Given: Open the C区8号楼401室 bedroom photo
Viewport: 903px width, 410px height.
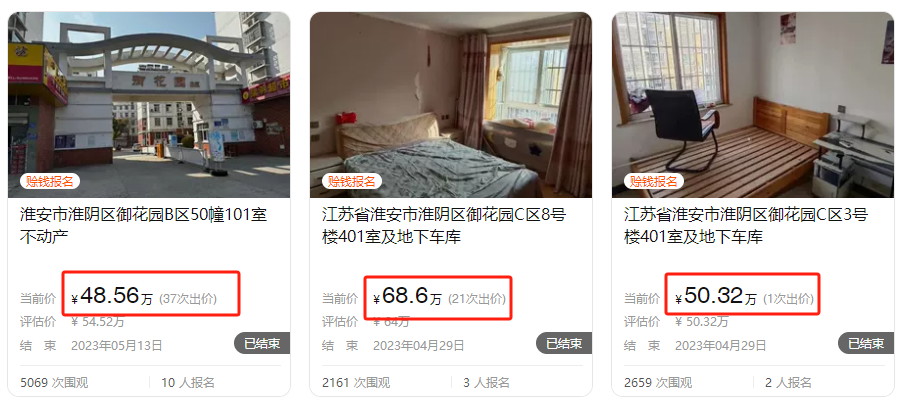Looking at the screenshot, I should (451, 105).
